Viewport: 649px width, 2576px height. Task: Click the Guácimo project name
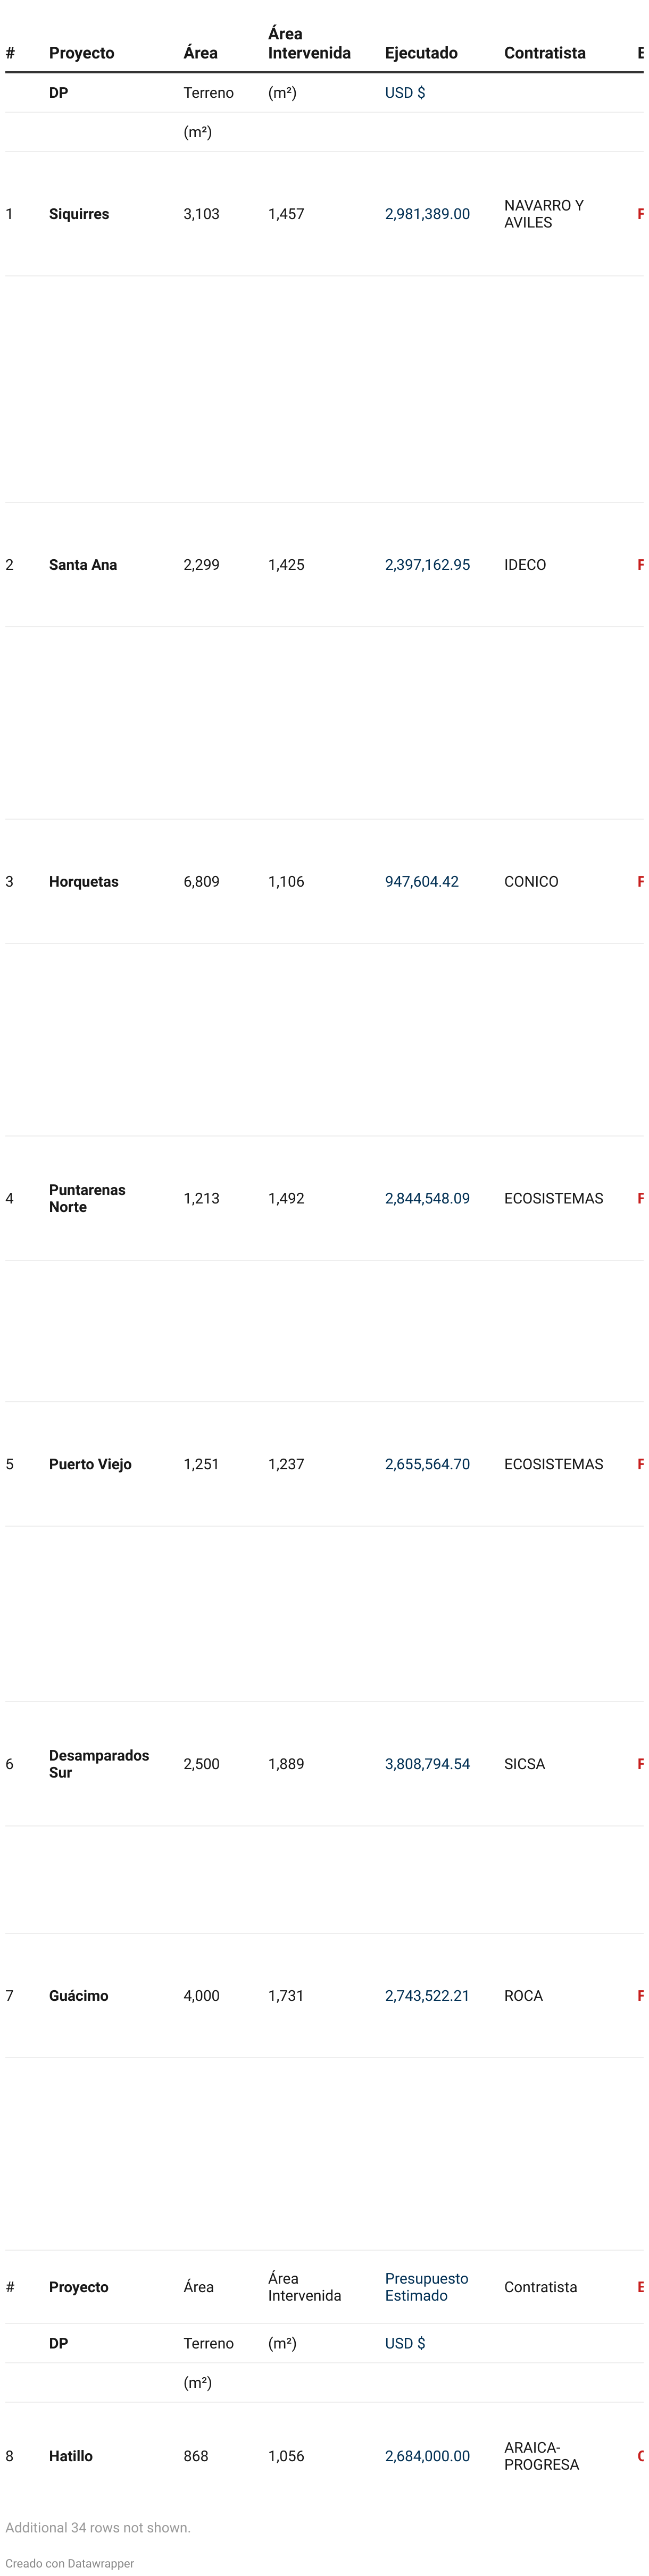point(78,1995)
